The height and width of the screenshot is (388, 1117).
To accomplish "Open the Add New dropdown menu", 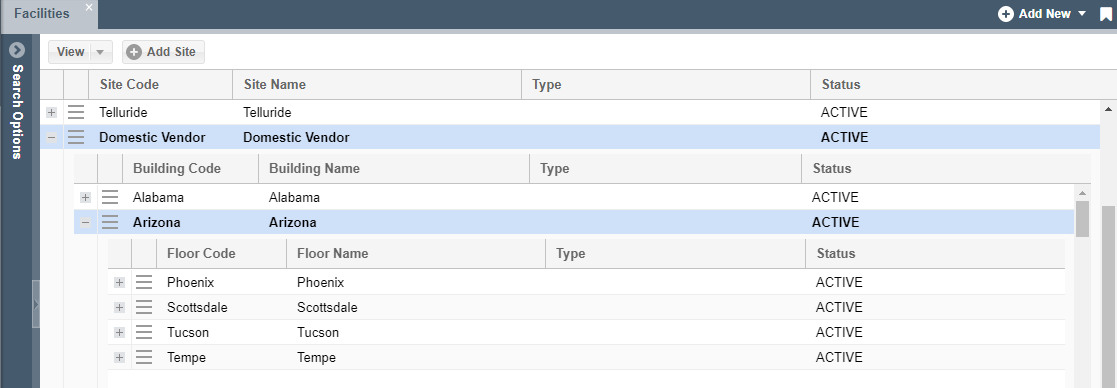I will pos(1081,14).
